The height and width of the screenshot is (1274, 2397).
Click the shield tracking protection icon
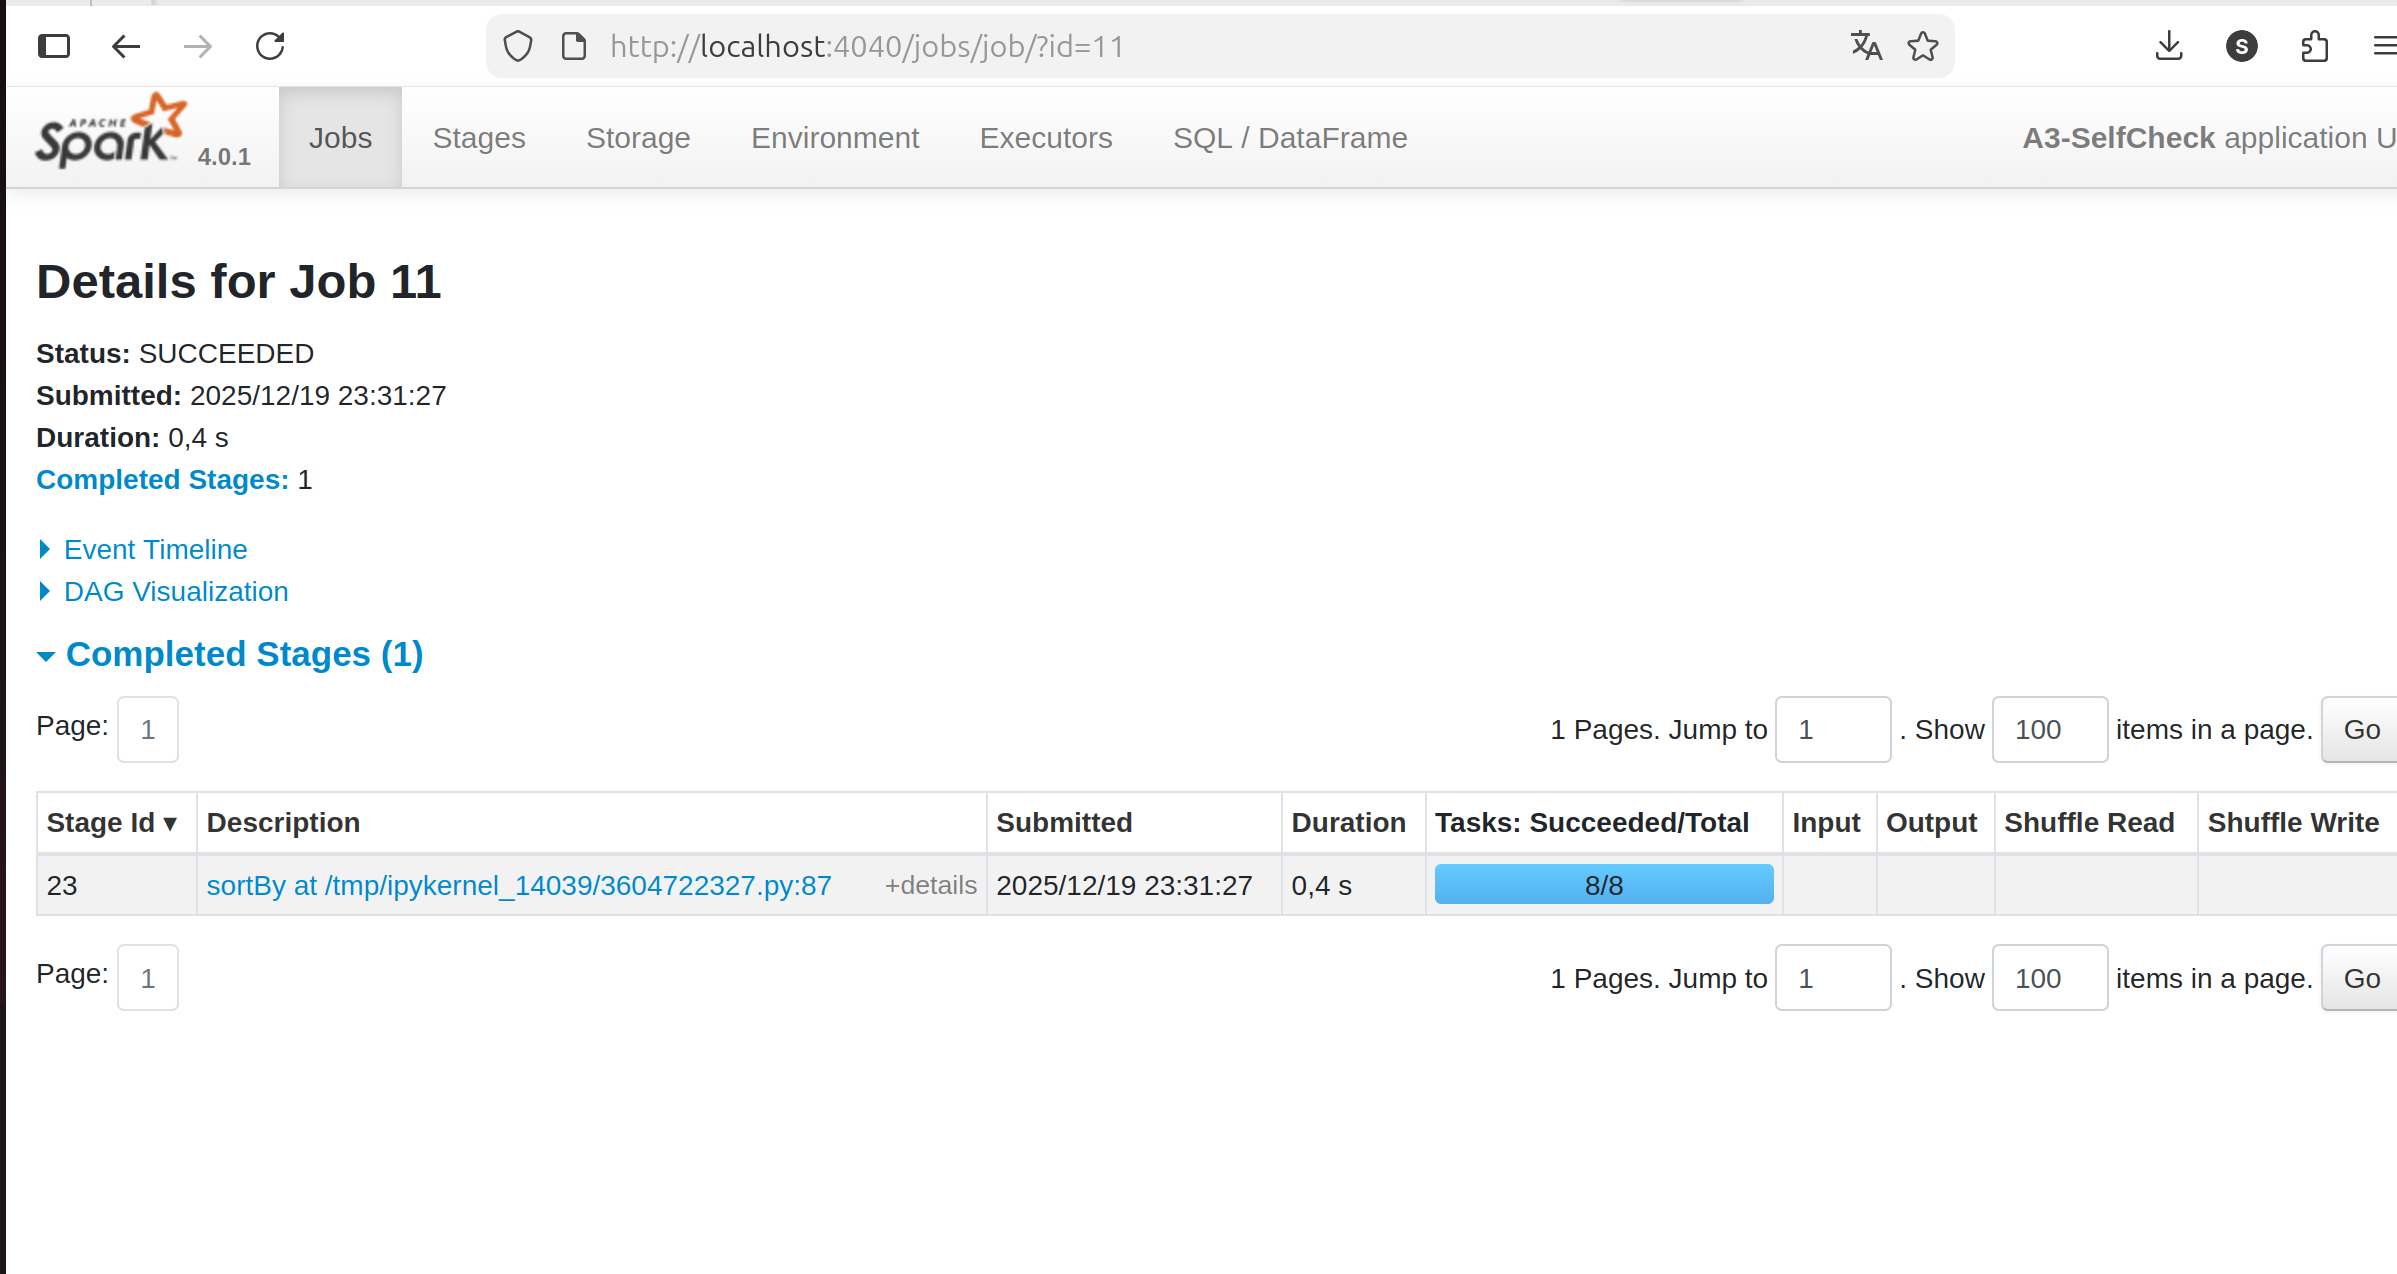point(518,46)
